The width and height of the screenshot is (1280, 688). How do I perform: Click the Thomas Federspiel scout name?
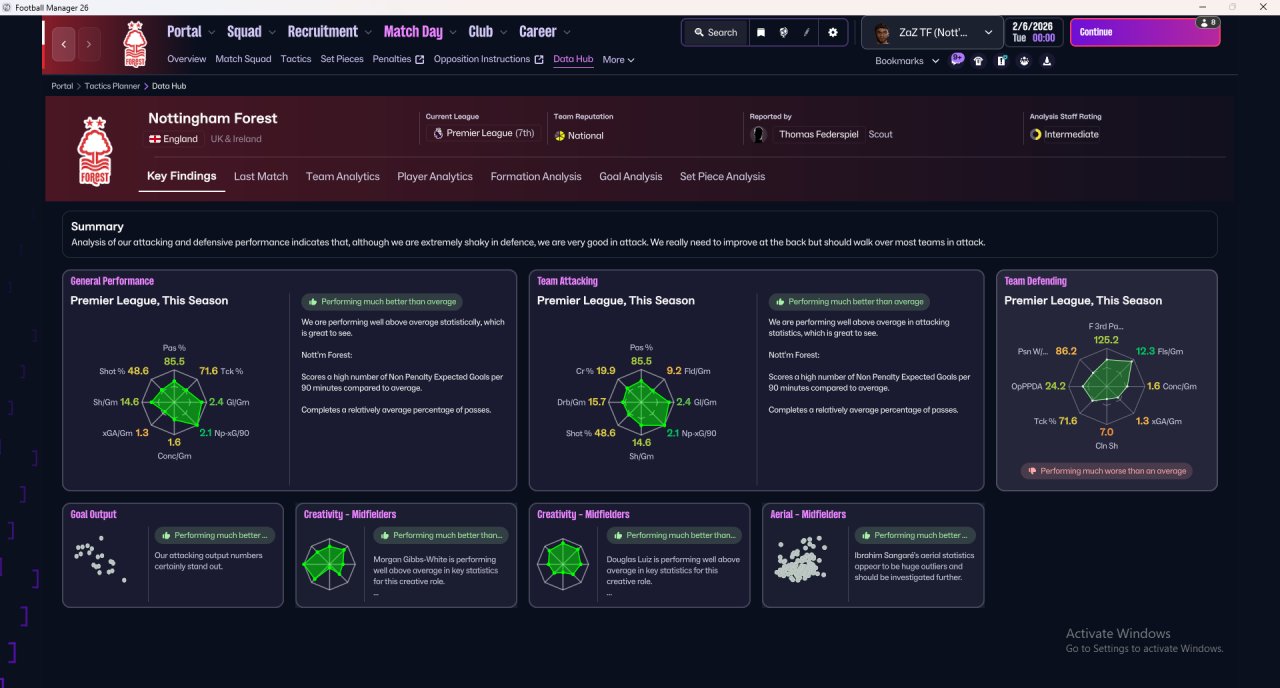pos(821,134)
